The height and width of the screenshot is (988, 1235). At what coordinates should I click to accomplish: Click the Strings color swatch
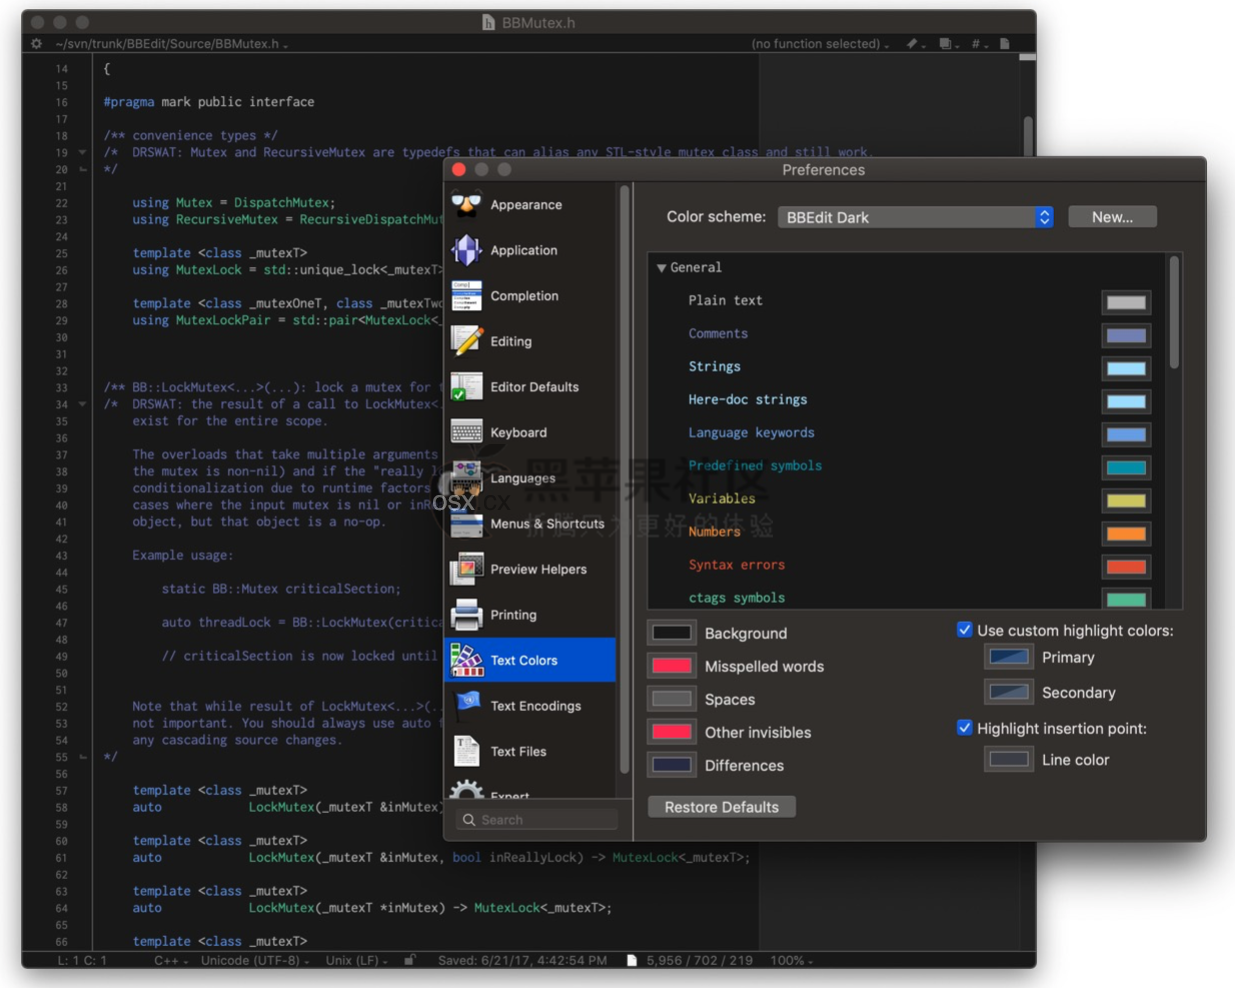[x=1126, y=368]
